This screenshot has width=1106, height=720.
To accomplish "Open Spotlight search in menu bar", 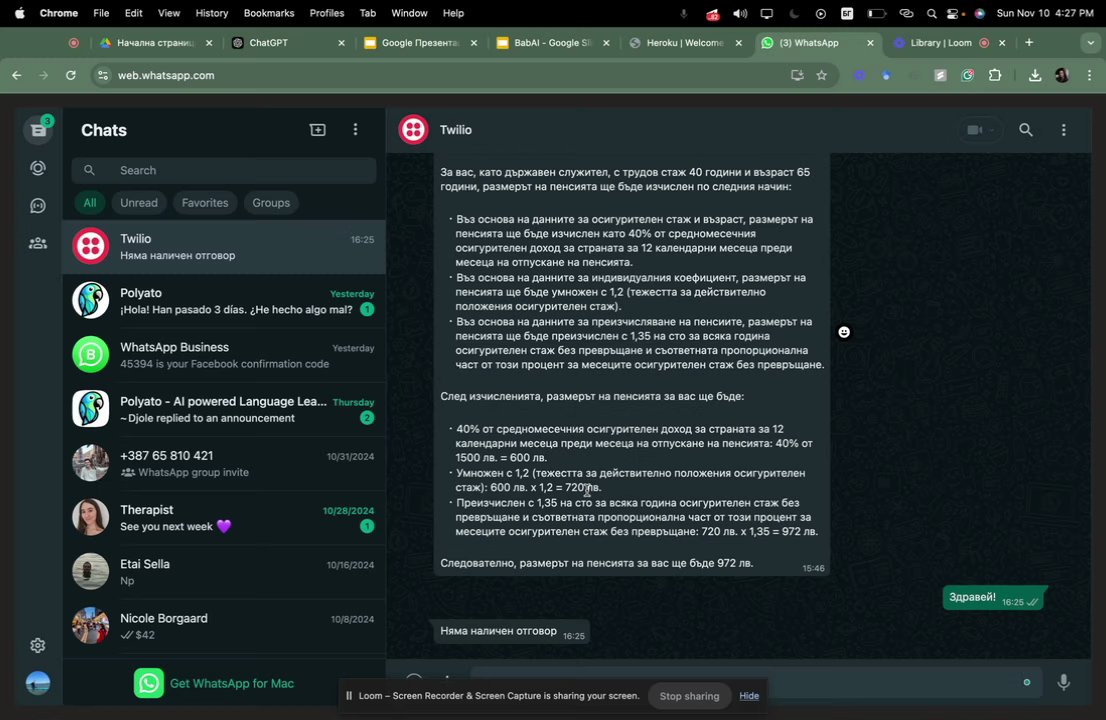I will (x=932, y=13).
